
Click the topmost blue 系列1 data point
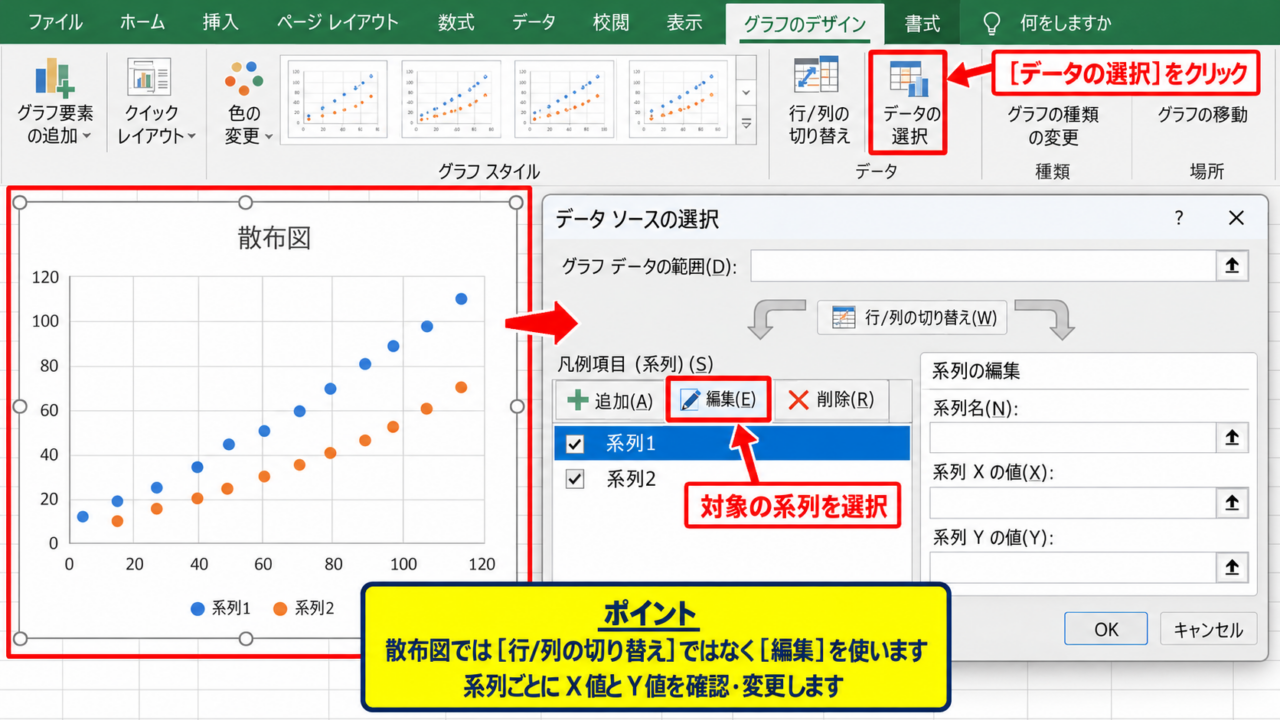[461, 299]
